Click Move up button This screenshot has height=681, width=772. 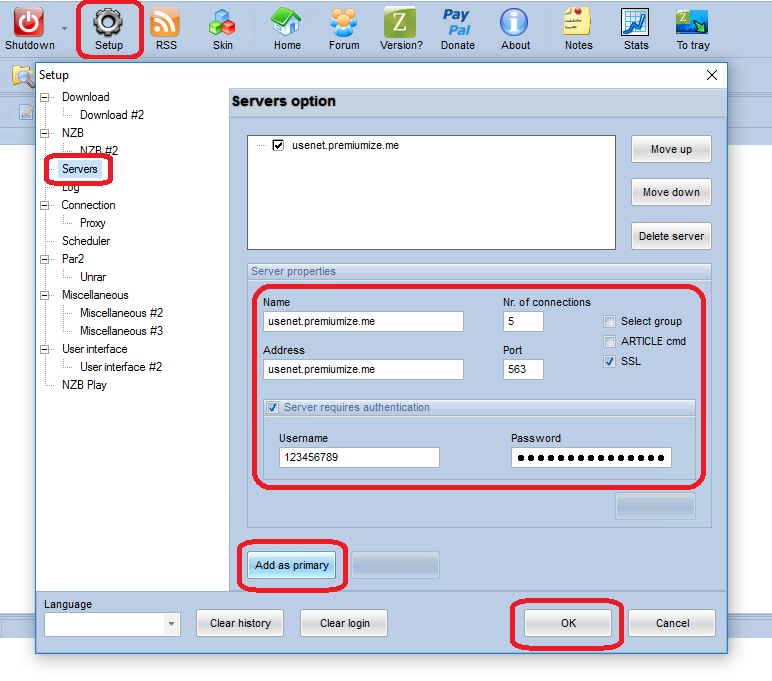(x=671, y=149)
